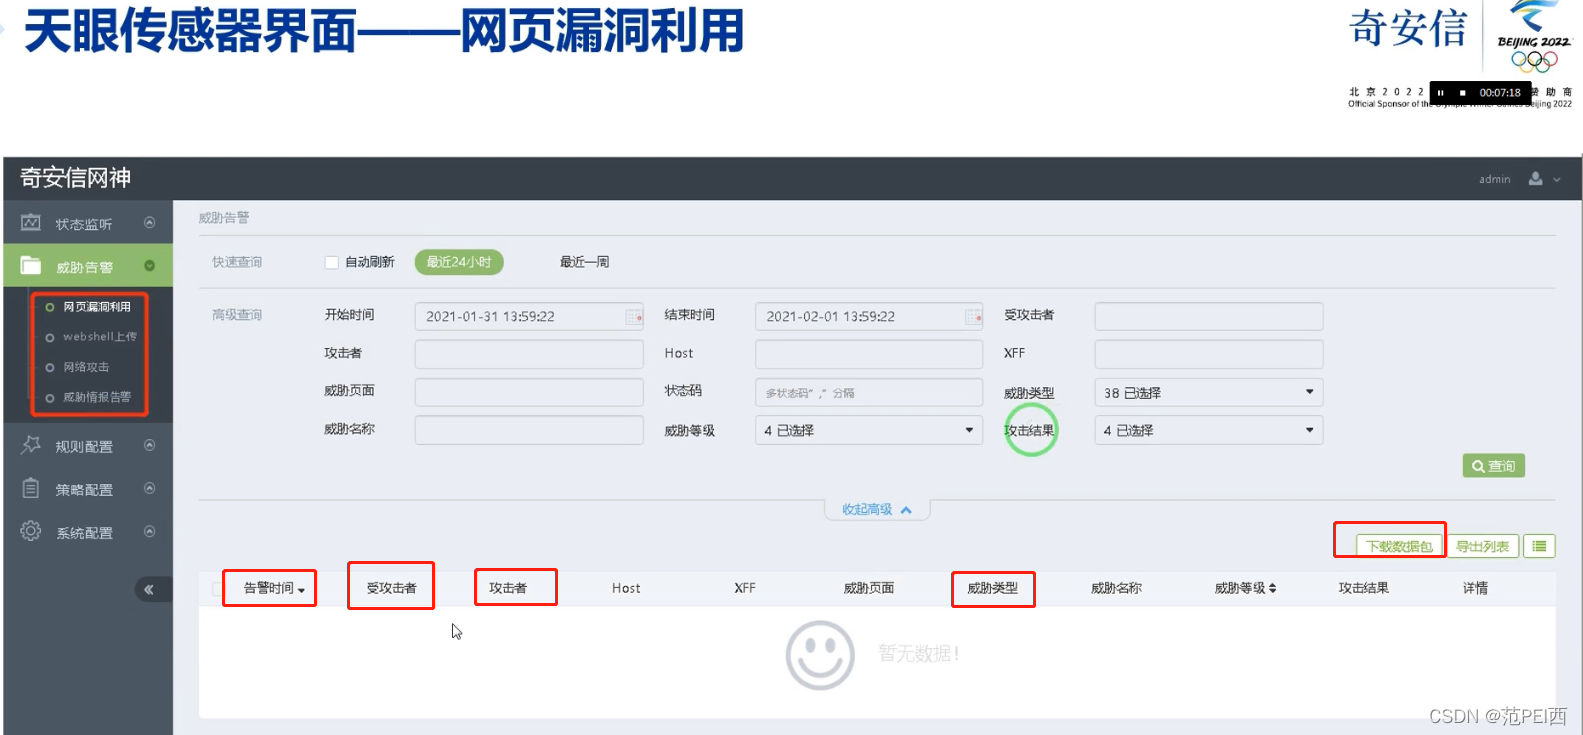Open calendar icon in 开始时间 field
The image size is (1583, 735).
633,317
